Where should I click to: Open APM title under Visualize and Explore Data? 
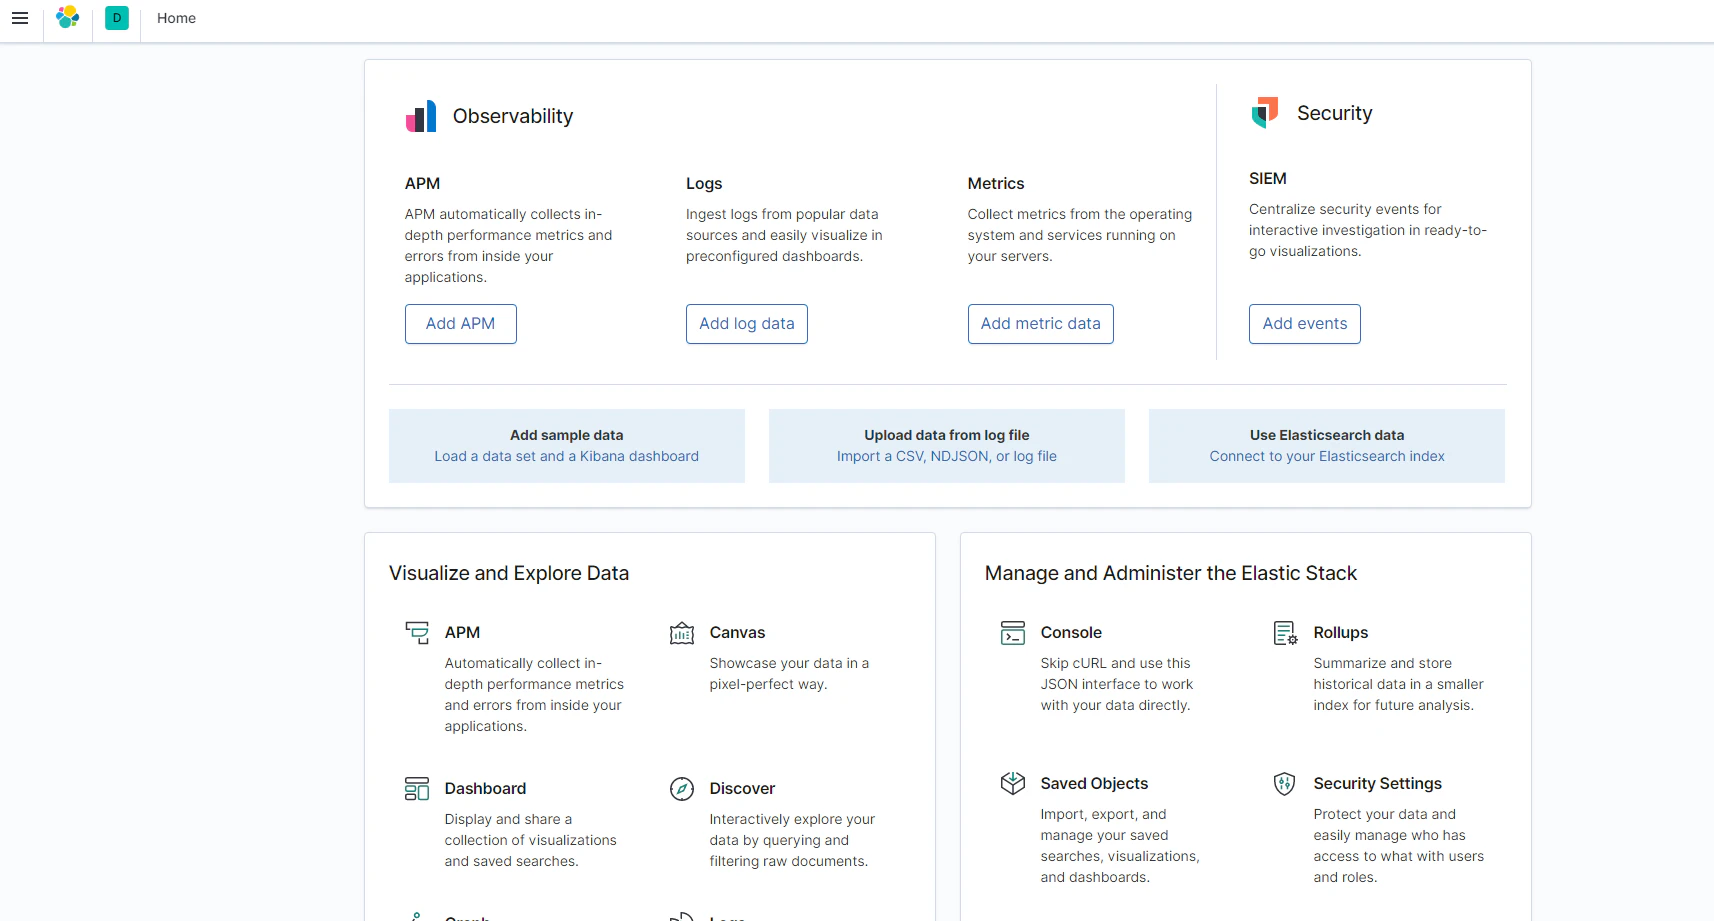point(462,633)
